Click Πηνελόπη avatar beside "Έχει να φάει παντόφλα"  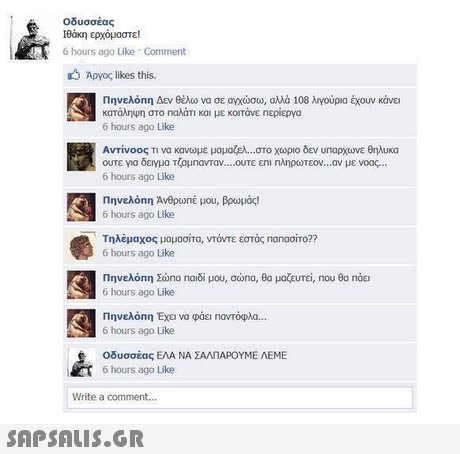point(81,323)
